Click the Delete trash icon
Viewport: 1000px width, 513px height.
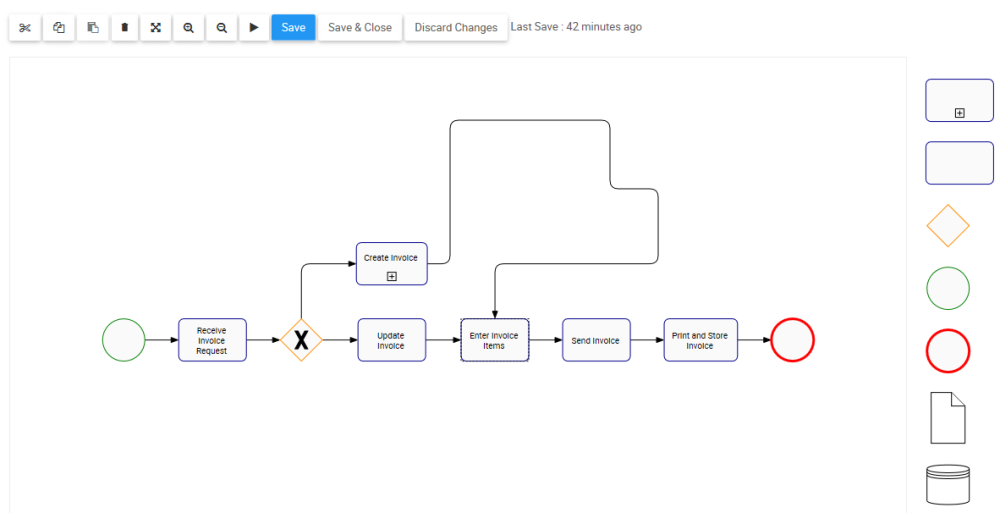124,28
